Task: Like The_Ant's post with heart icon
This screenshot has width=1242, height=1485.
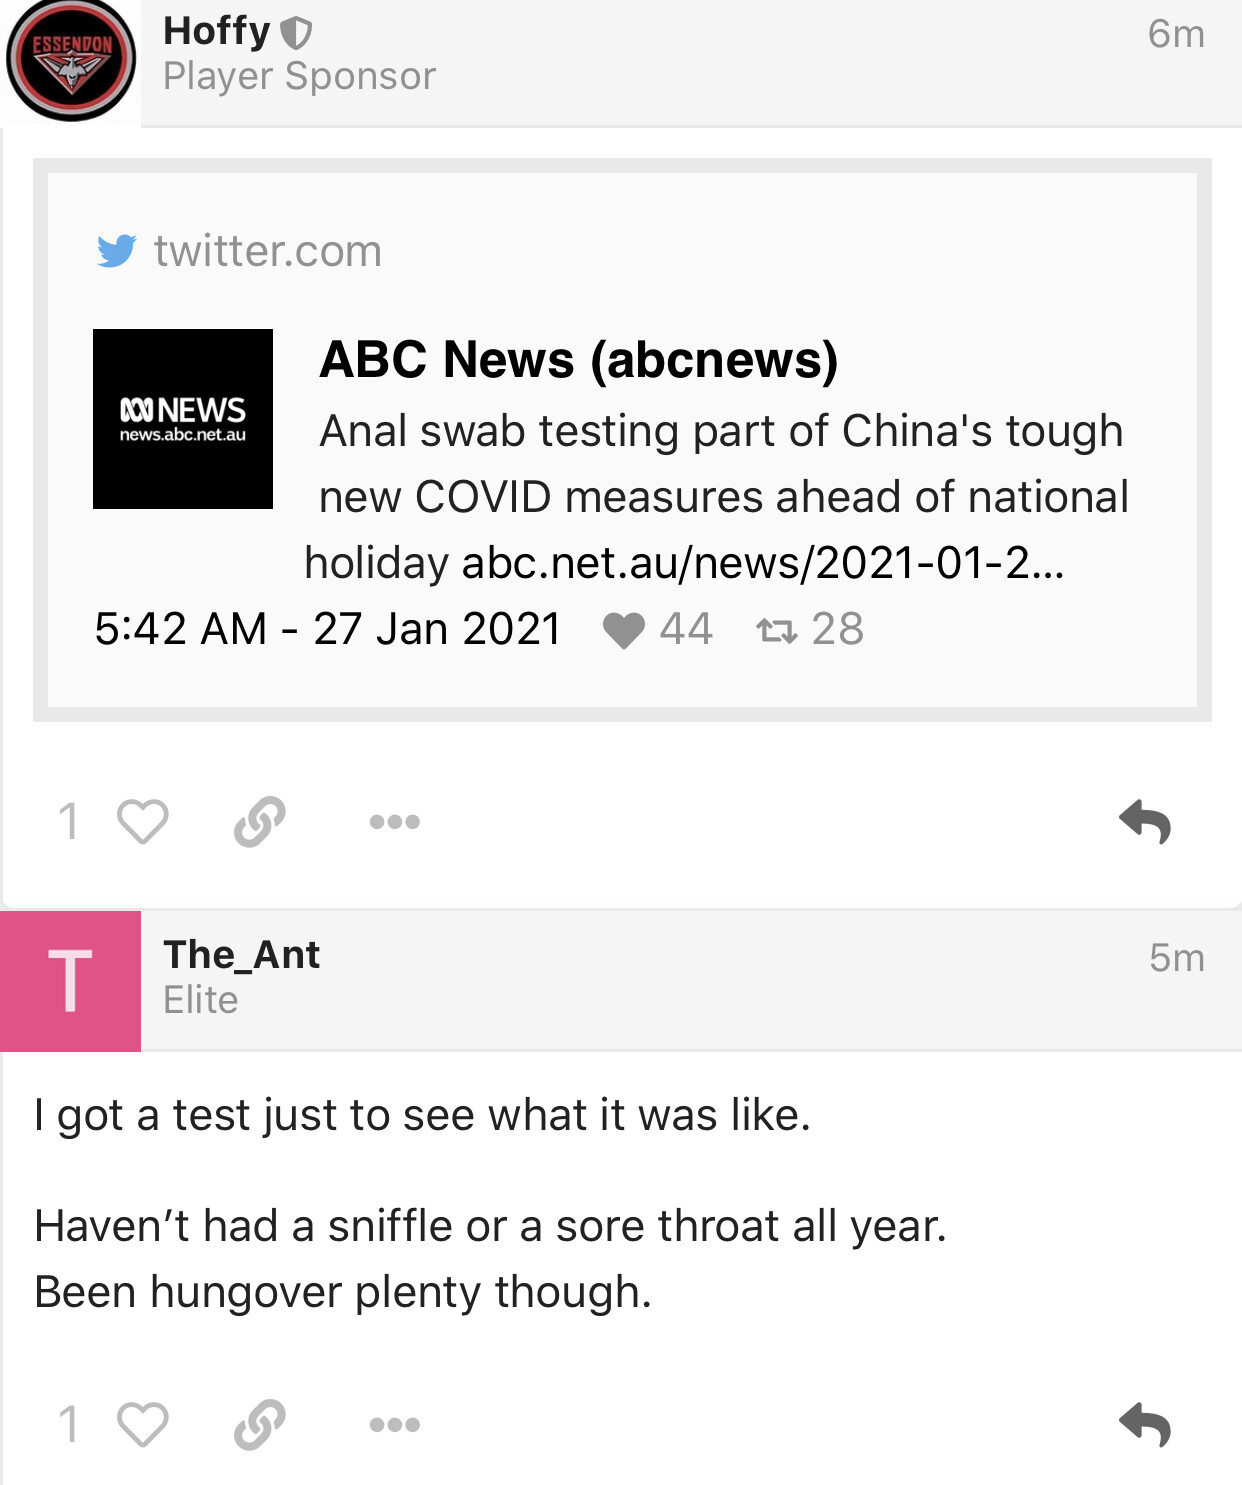Action: (x=142, y=1424)
